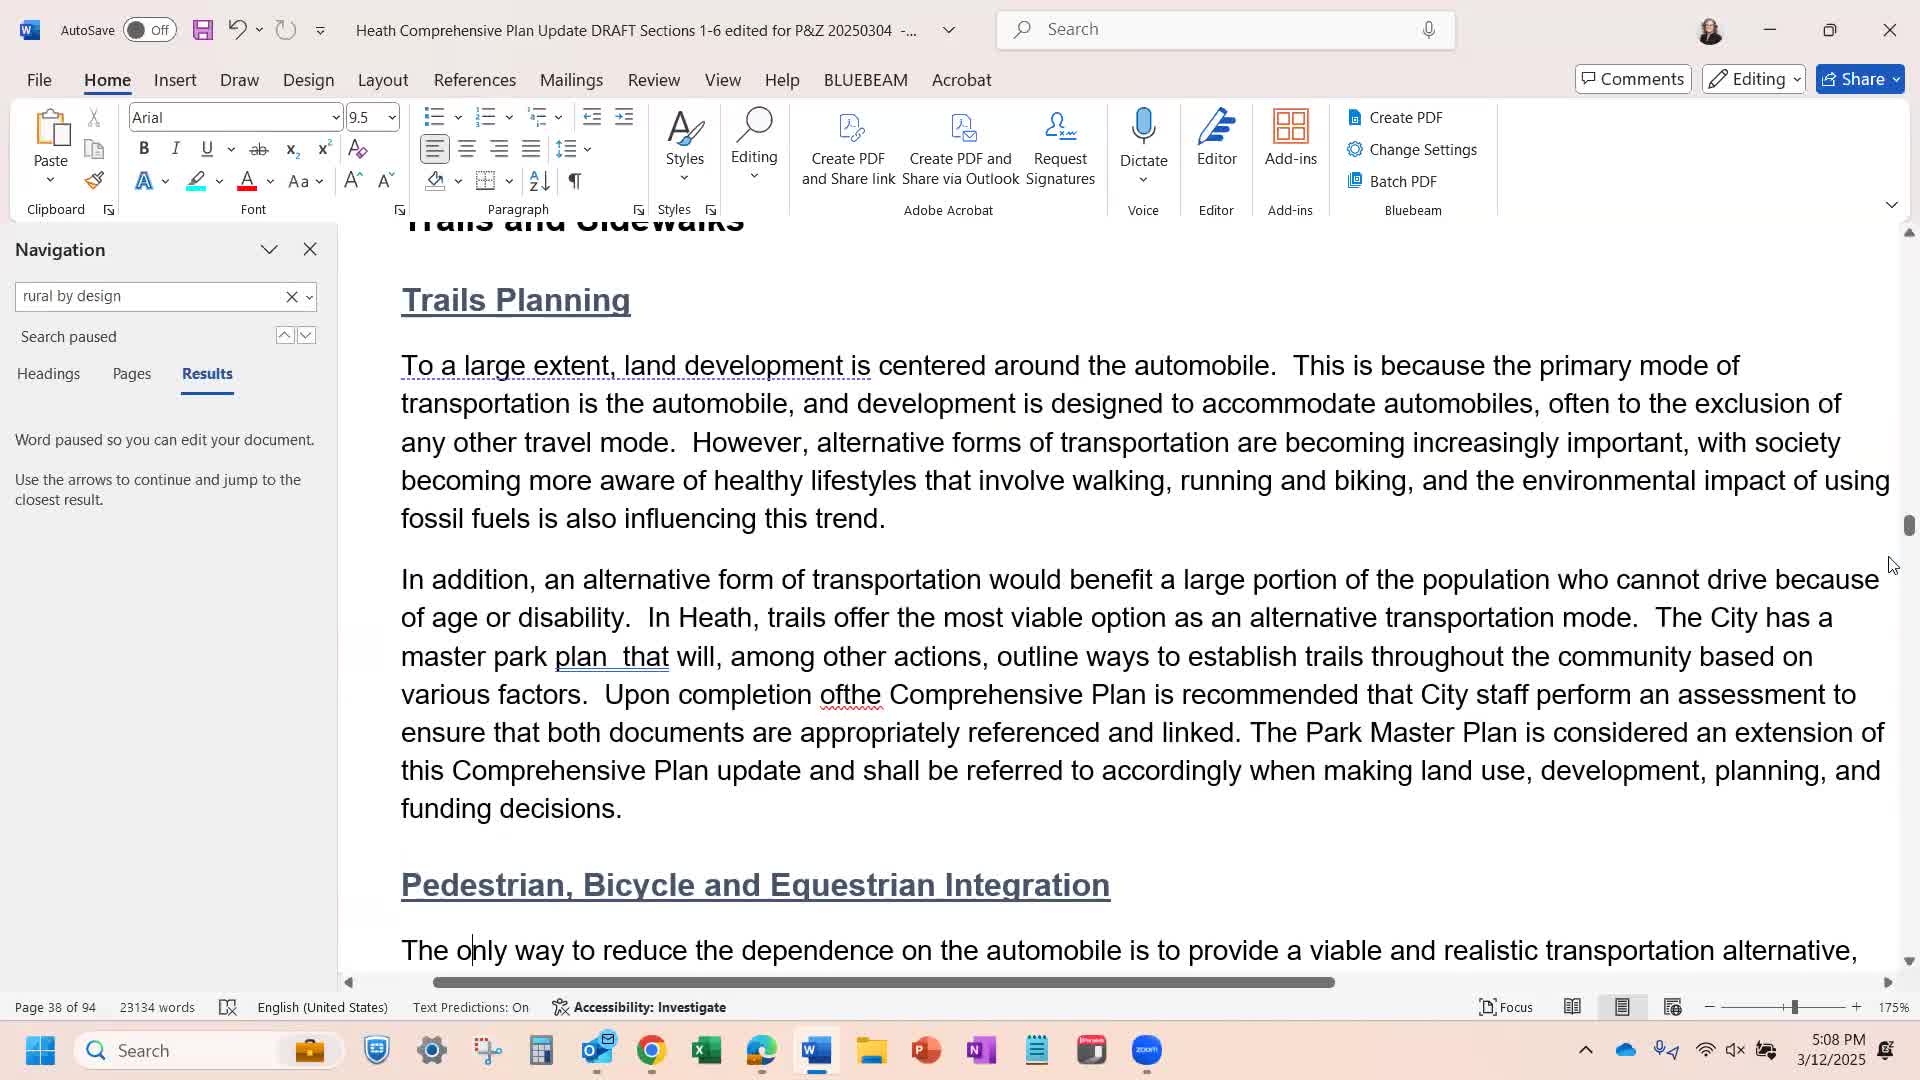Open the font size dropdown
This screenshot has width=1920, height=1080.
[x=392, y=118]
